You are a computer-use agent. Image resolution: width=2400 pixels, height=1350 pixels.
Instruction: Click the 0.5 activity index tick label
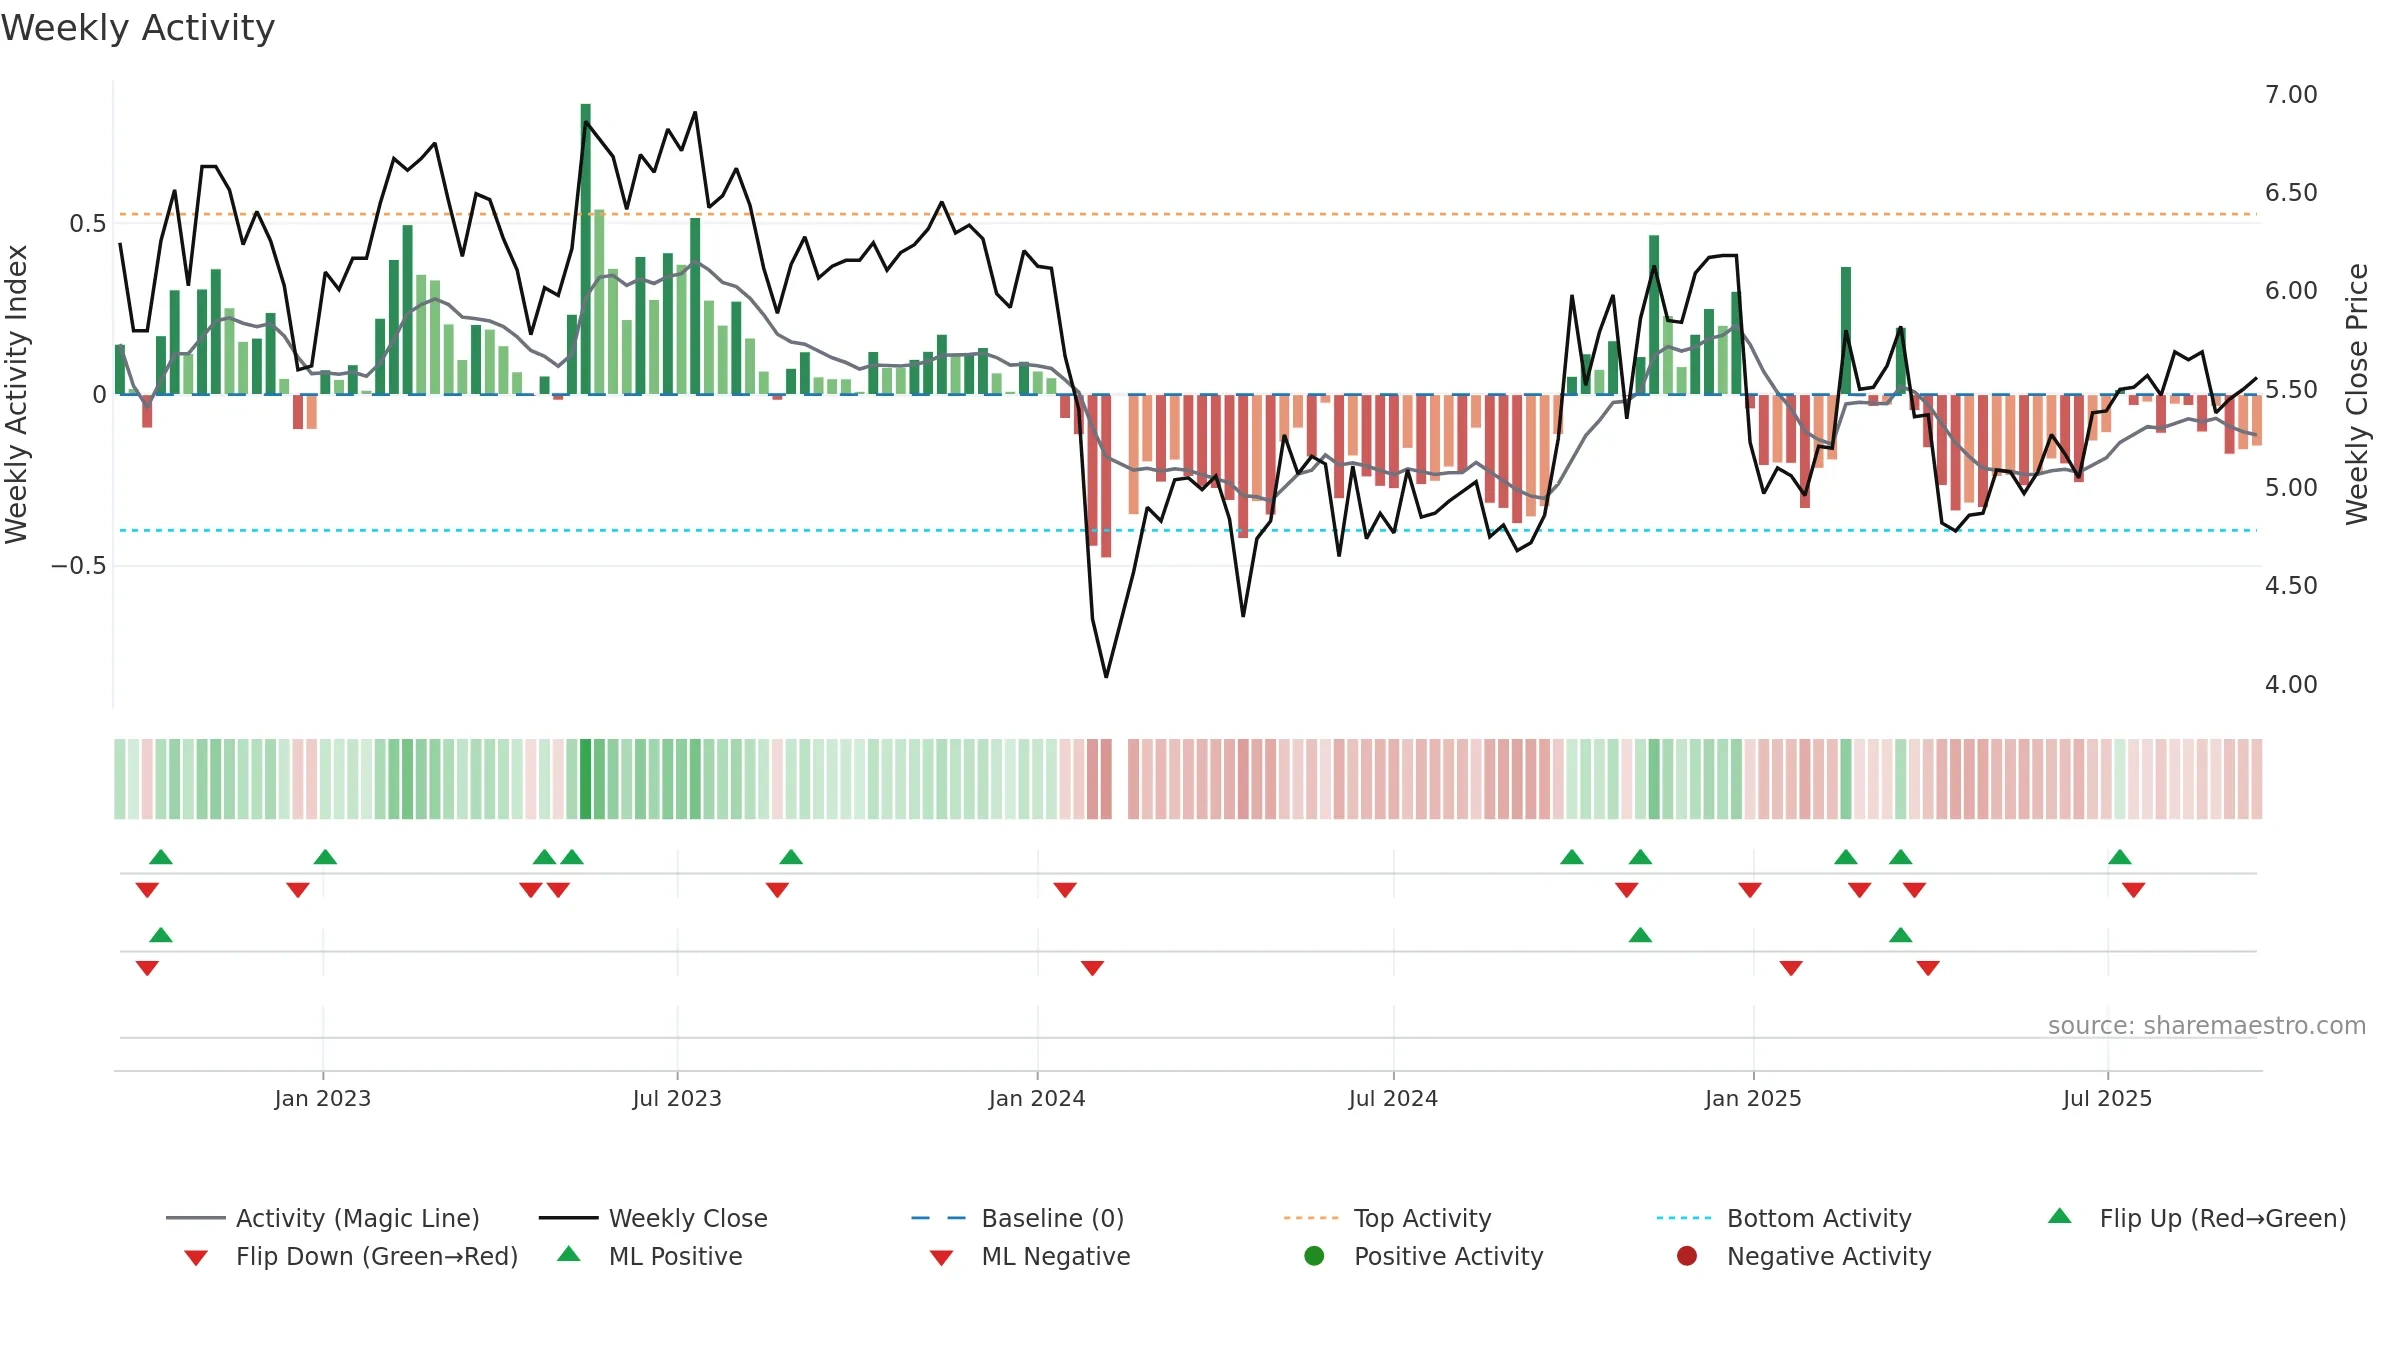87,224
